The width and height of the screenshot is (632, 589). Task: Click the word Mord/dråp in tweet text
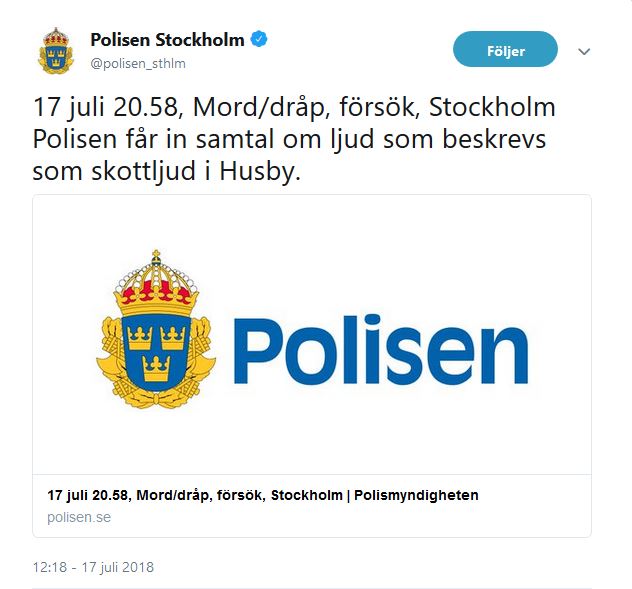(x=259, y=108)
